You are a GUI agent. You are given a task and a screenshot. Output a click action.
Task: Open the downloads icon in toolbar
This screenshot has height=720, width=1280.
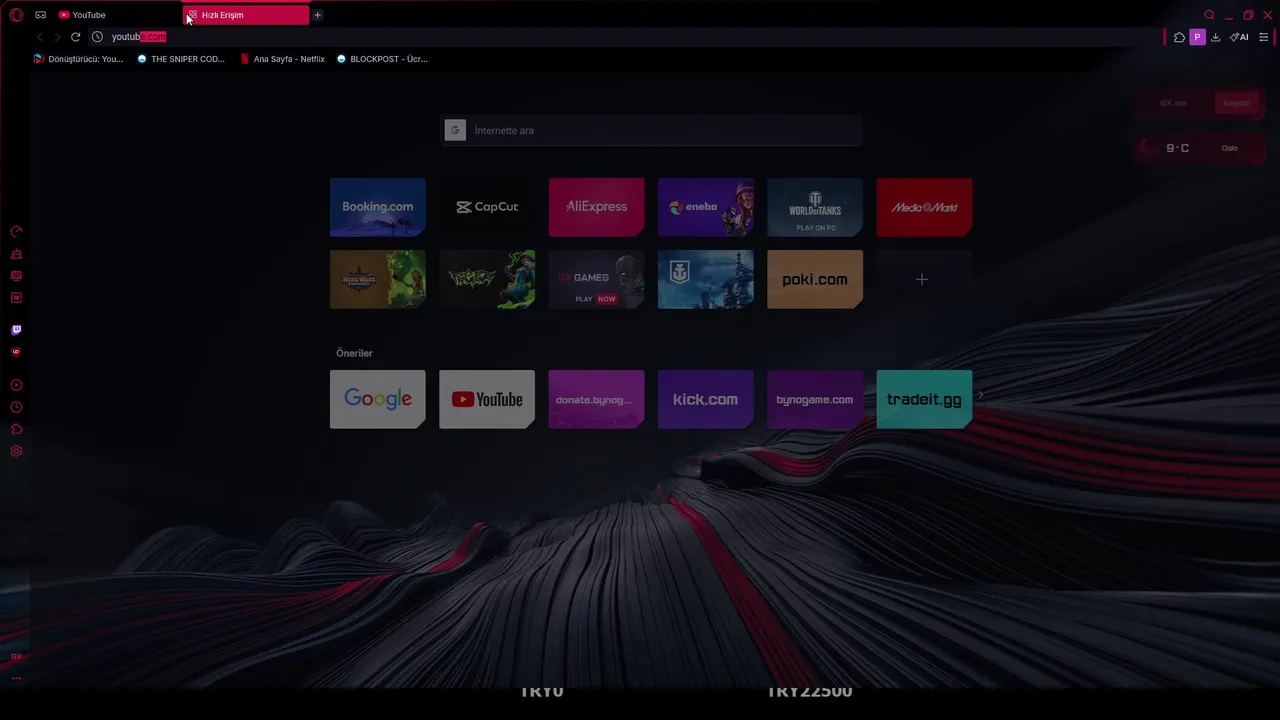click(x=1215, y=37)
